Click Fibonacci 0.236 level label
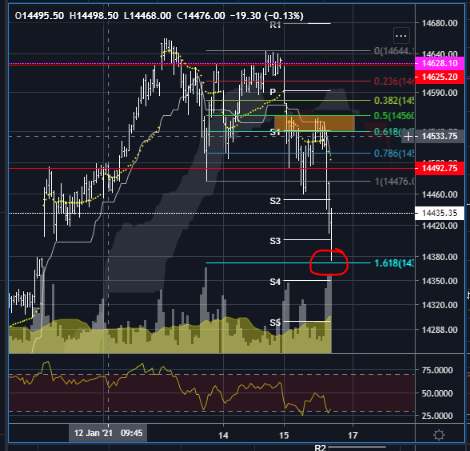470x451 pixels. 394,81
